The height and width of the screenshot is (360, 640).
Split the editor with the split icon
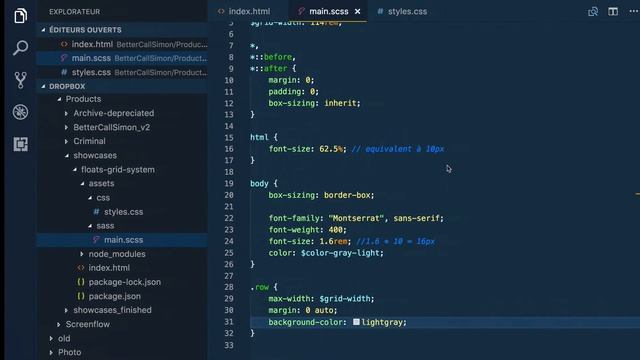coord(613,11)
